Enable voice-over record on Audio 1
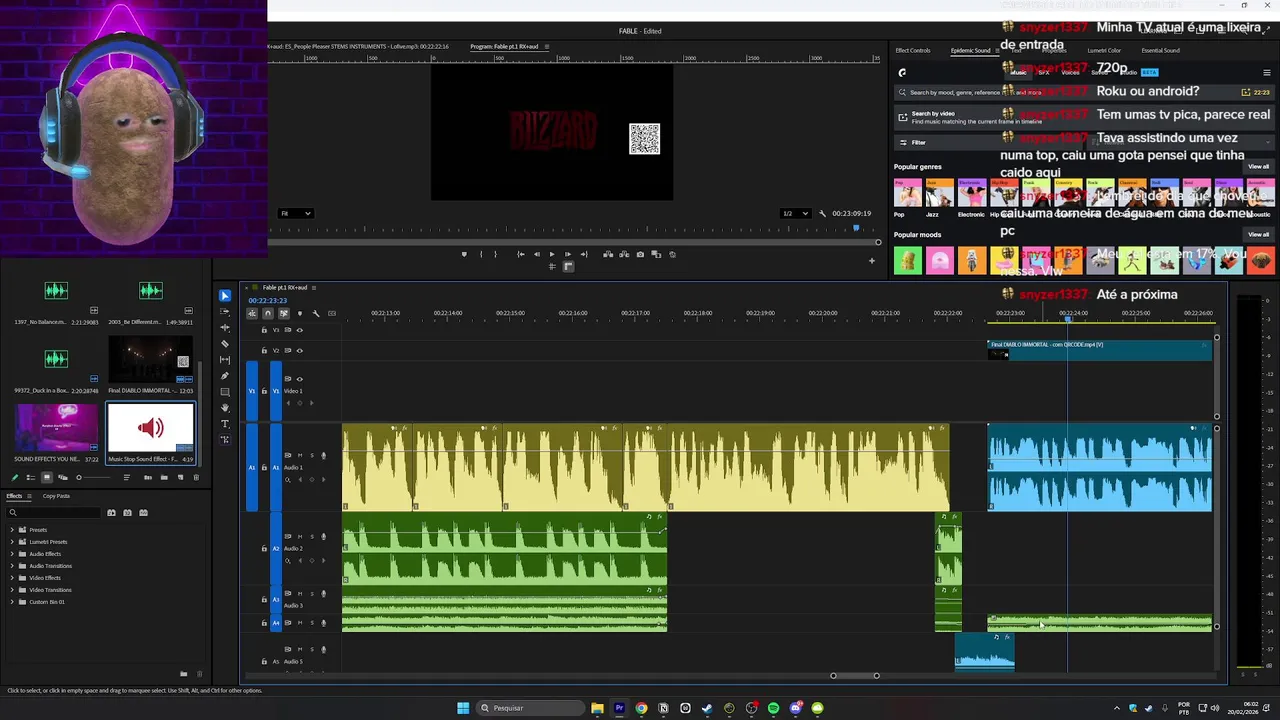The image size is (1280, 720). pos(323,455)
